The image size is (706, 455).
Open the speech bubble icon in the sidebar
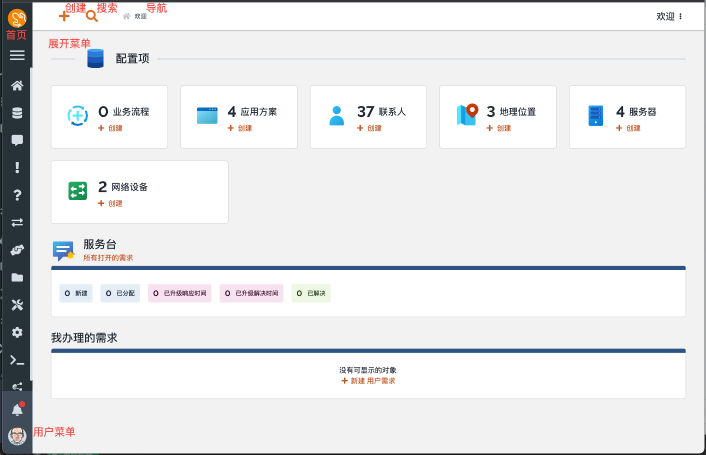(x=17, y=140)
